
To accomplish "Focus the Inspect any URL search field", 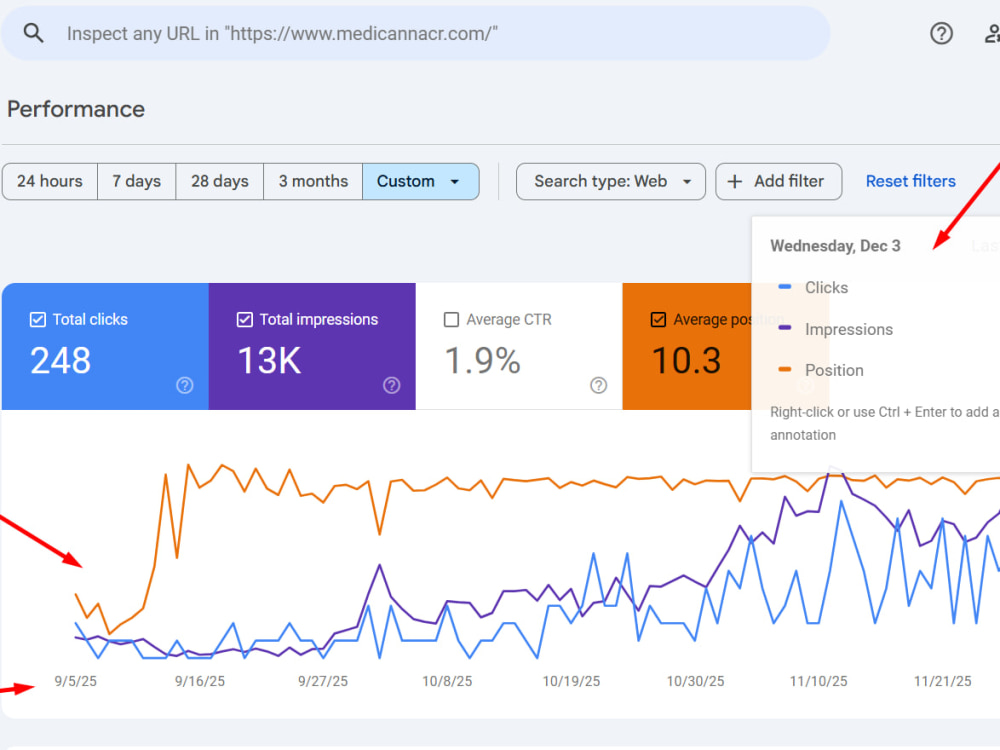I will click(x=415, y=33).
